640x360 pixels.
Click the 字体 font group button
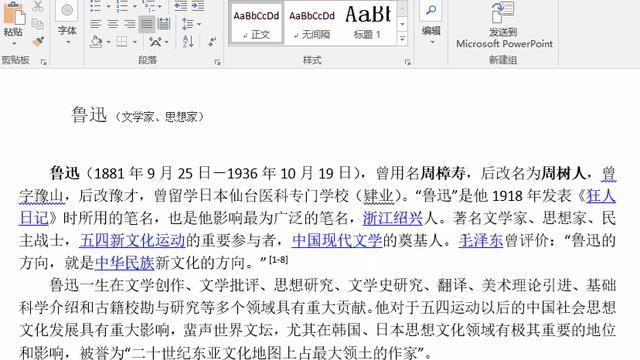coord(67,18)
